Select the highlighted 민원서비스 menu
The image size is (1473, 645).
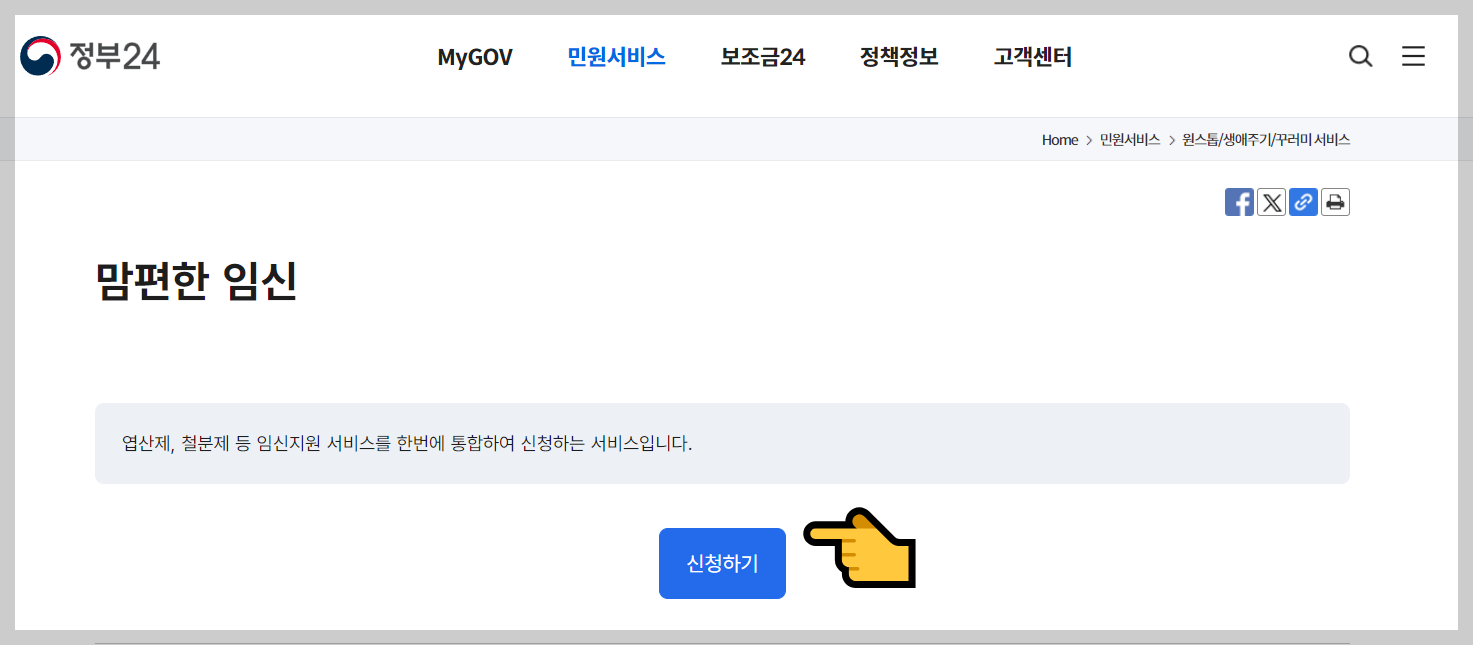tap(616, 57)
